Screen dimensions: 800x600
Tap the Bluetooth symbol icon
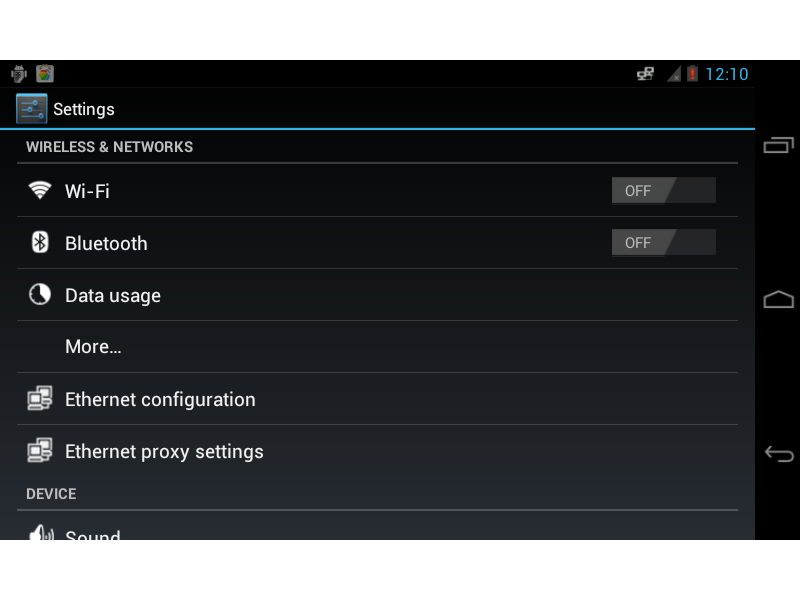[40, 243]
